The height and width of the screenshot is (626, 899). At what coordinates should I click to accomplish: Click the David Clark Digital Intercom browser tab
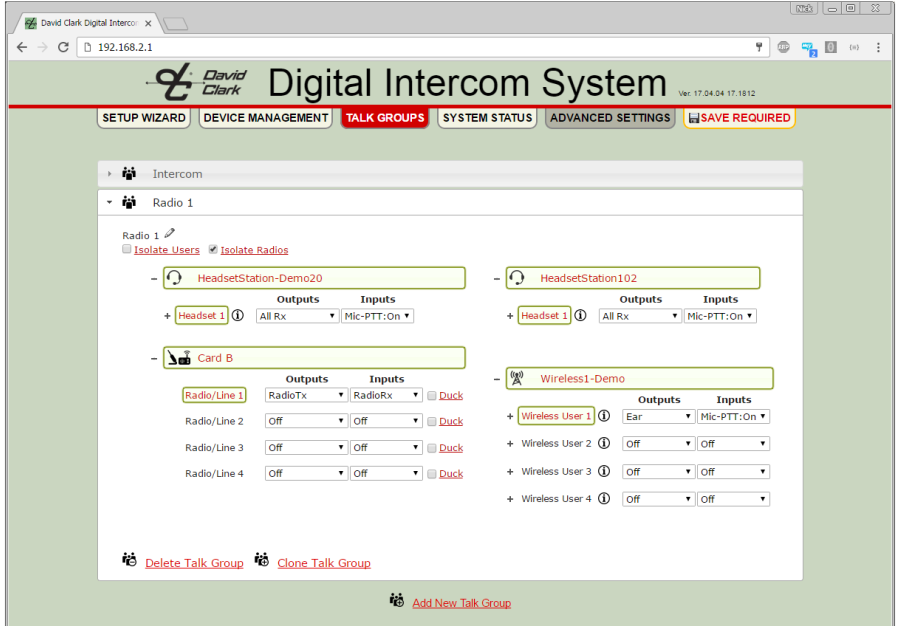(x=89, y=23)
